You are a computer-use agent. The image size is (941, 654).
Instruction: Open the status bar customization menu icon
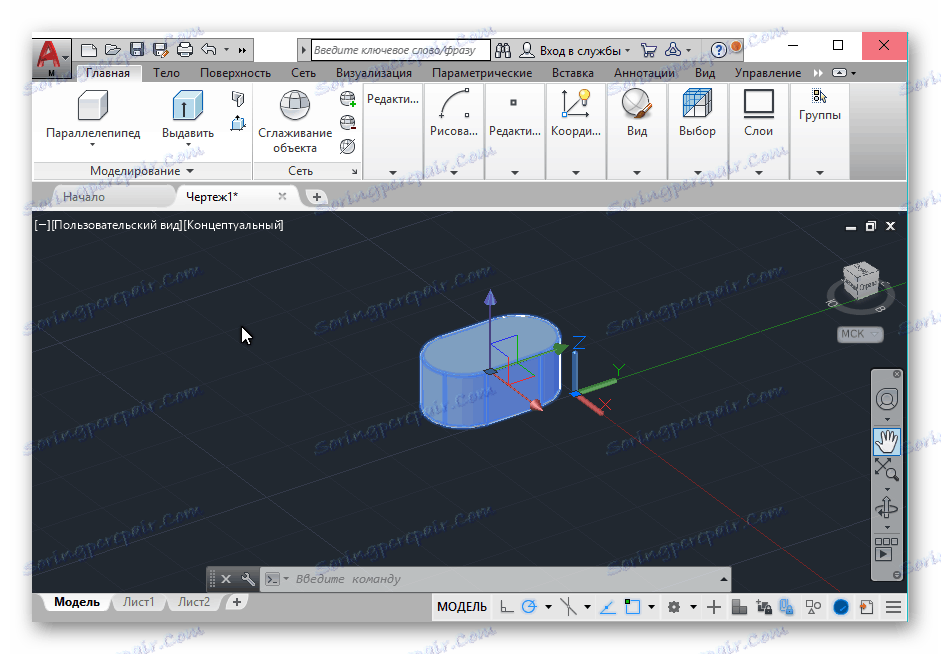pos(893,607)
